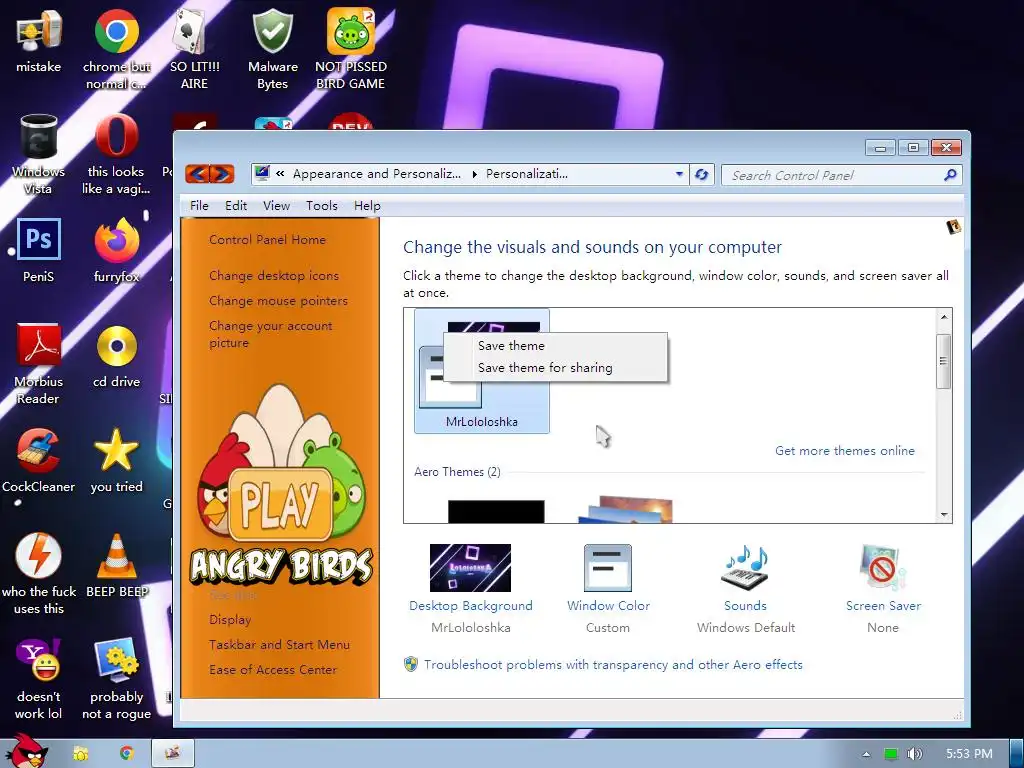
Task: Click the Back arrow in Control Panel
Action: [198, 174]
